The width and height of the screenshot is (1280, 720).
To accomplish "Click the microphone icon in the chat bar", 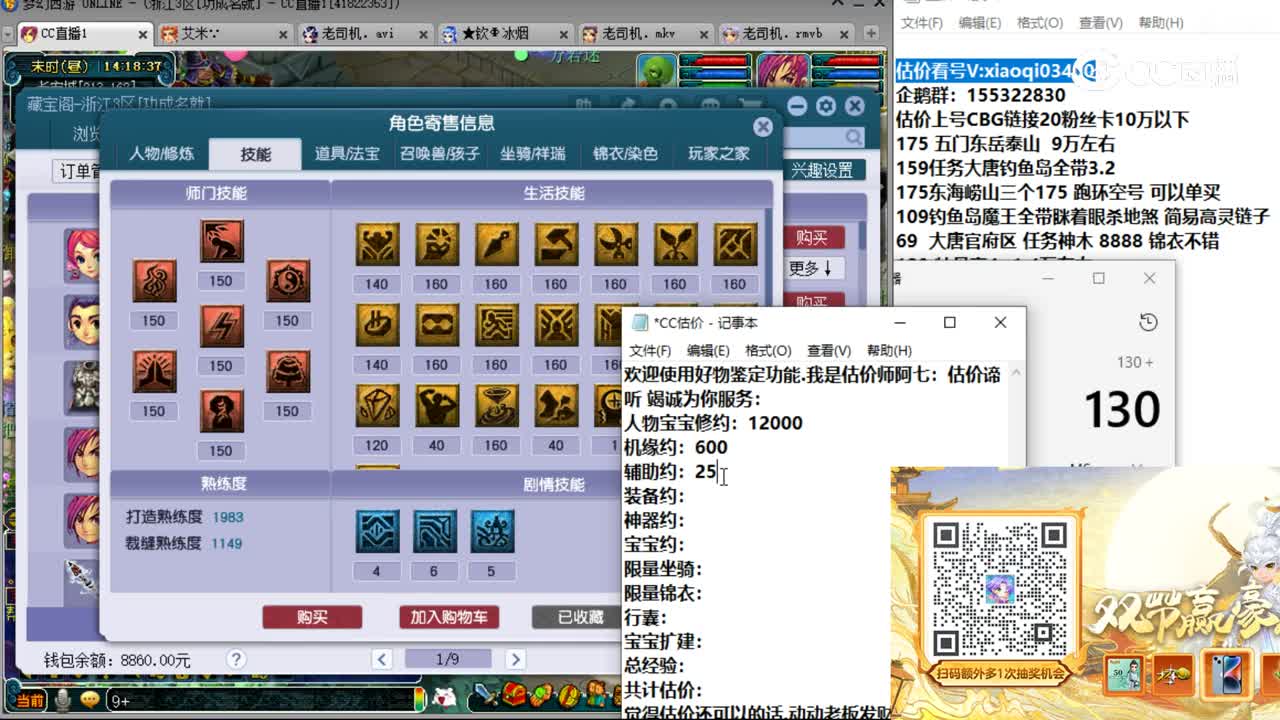I will (63, 701).
